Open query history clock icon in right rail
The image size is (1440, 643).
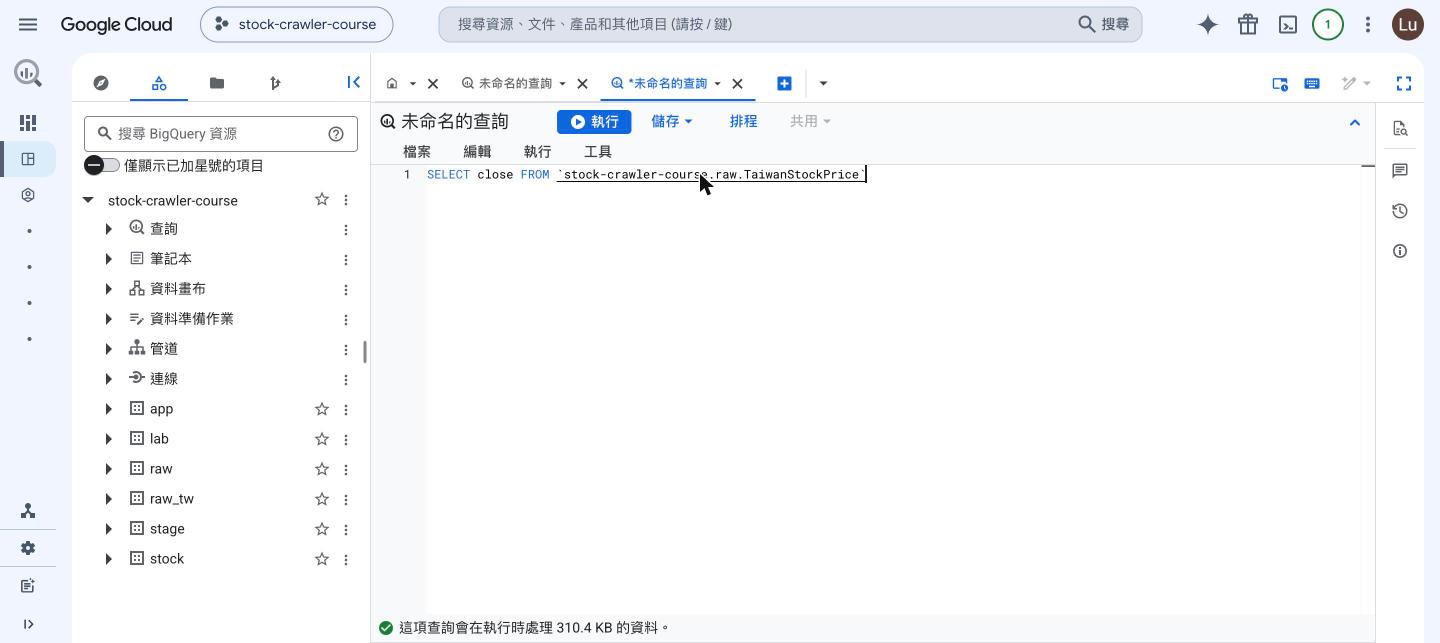[x=1400, y=211]
